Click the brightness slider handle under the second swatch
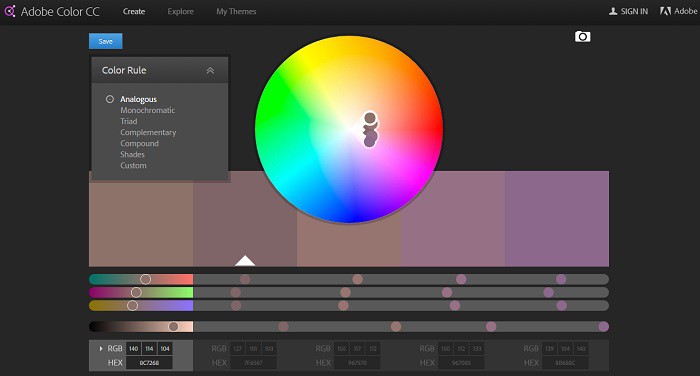Viewport: 700px width, 376px height. [283, 326]
